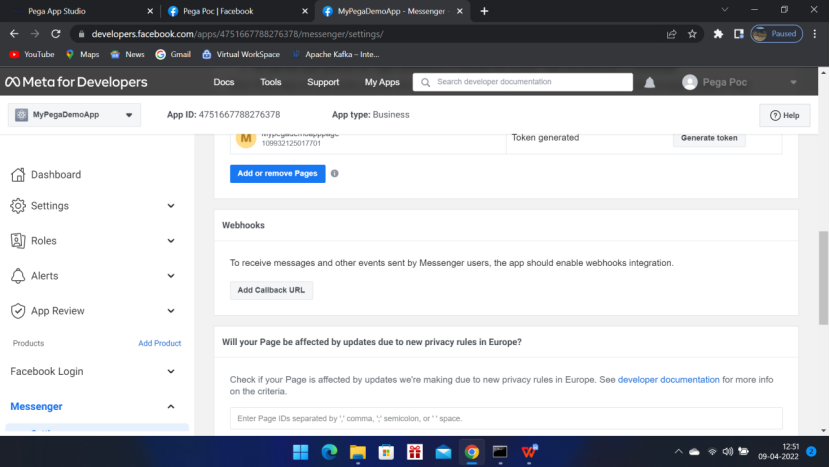Open the browser side panel icon

pyautogui.click(x=739, y=34)
